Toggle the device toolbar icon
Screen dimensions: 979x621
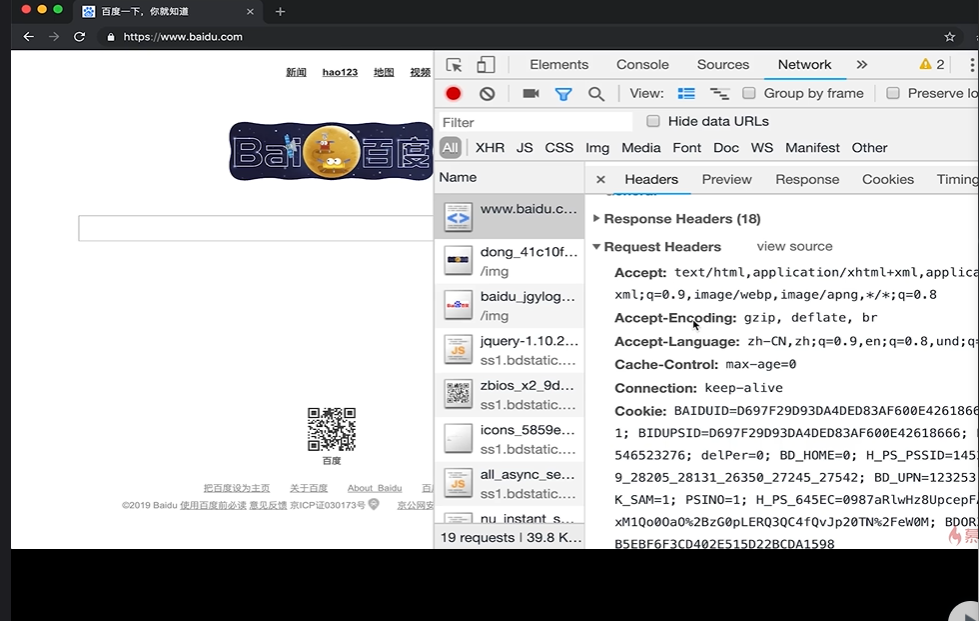pos(486,65)
